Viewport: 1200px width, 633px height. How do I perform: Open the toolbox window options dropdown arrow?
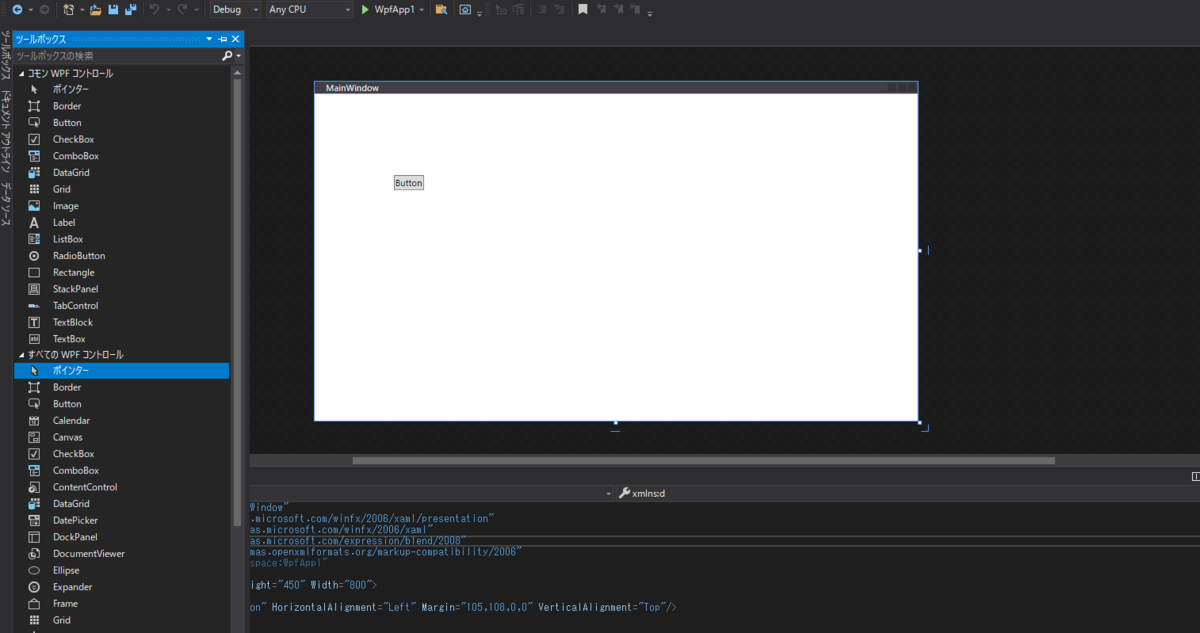click(209, 39)
